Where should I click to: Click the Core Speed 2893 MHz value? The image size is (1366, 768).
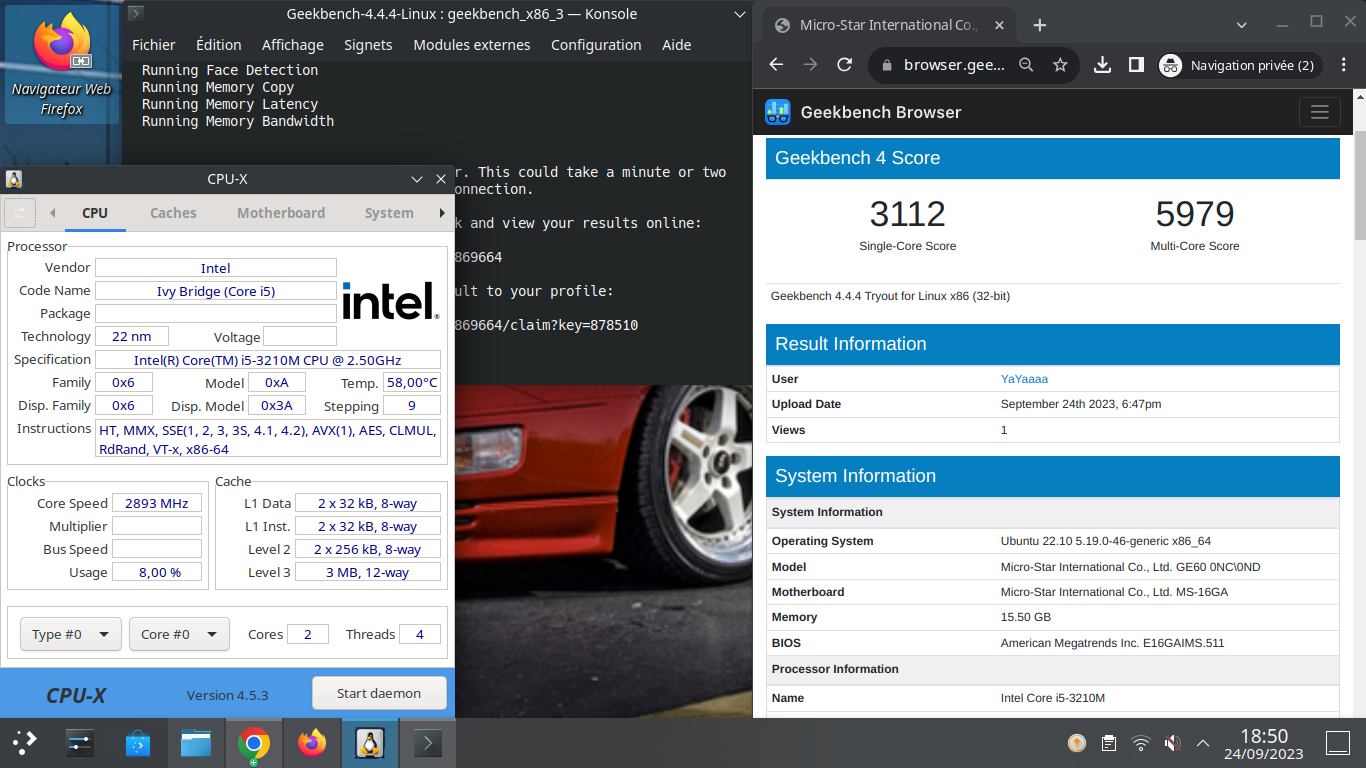[157, 503]
